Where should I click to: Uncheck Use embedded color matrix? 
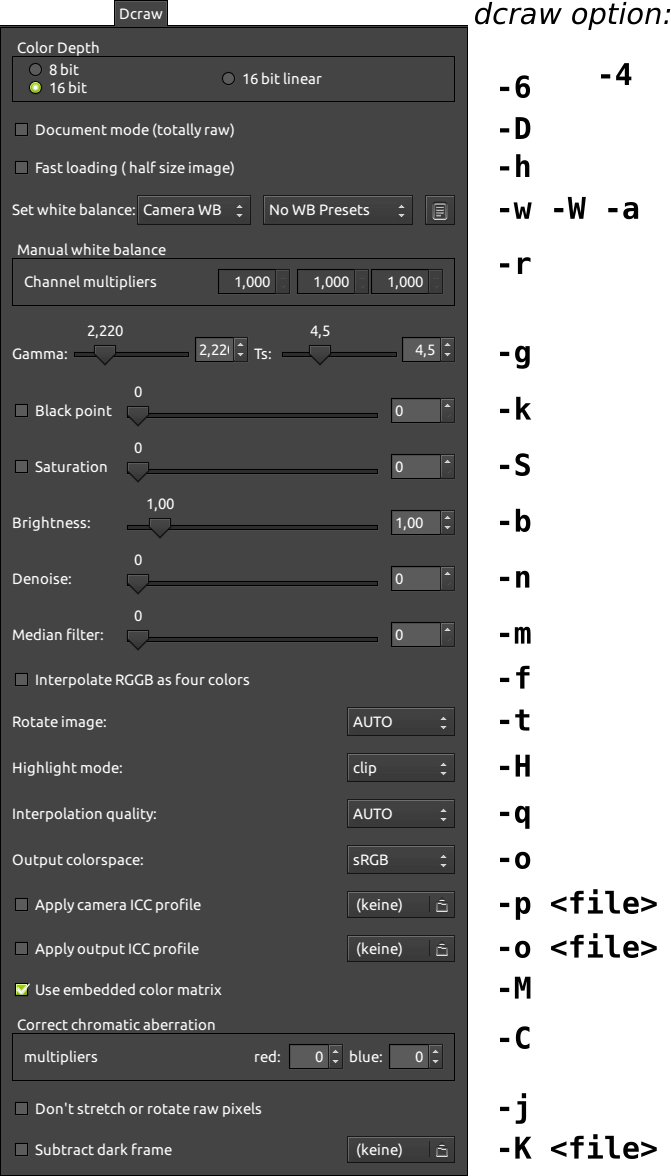[22, 990]
